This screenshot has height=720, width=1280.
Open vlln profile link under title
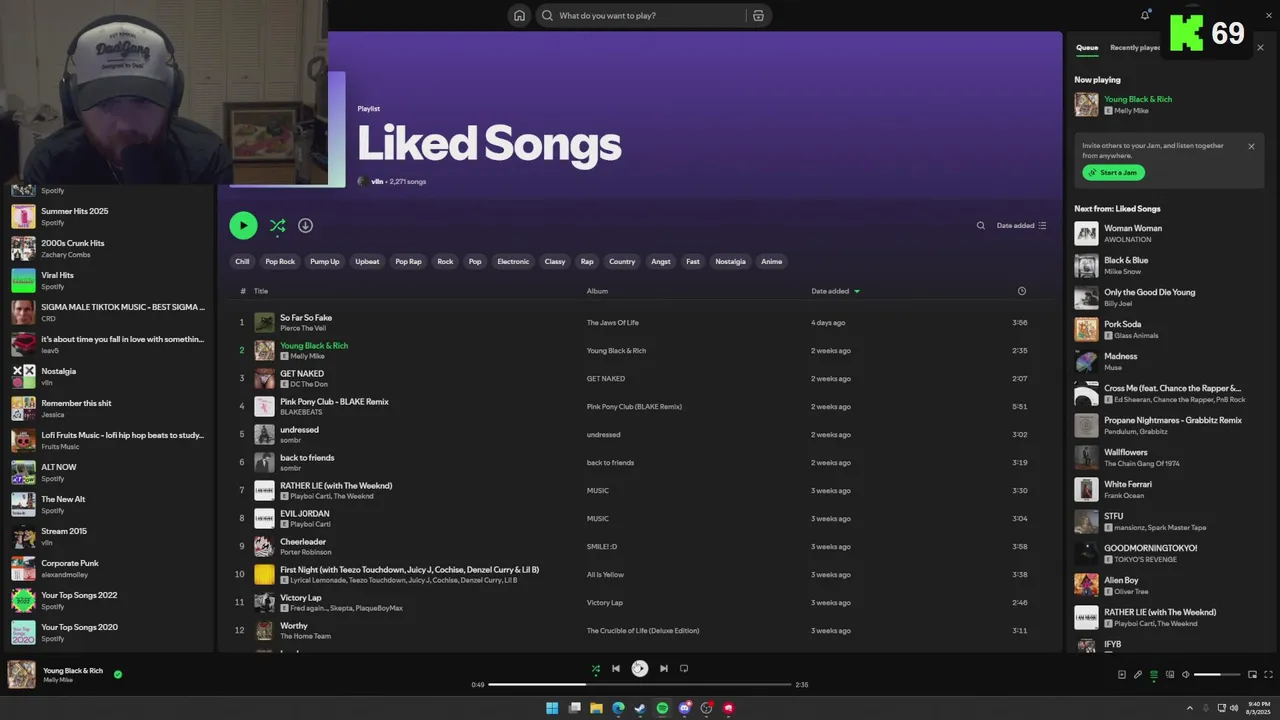pyautogui.click(x=377, y=181)
